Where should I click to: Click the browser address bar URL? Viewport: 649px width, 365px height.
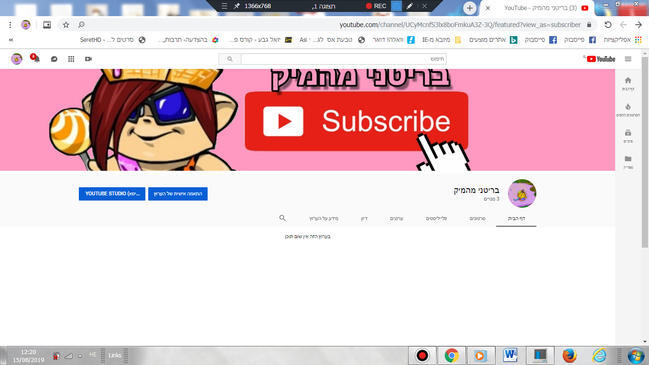pyautogui.click(x=460, y=25)
